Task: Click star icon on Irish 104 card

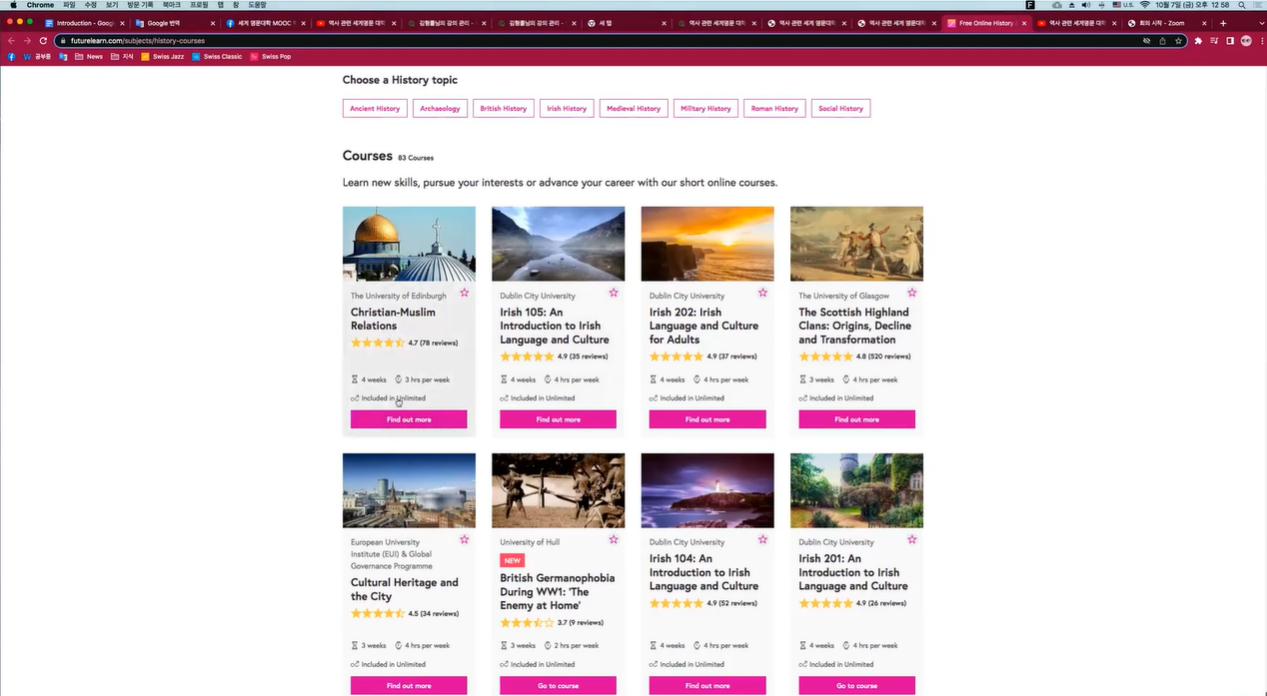Action: [763, 539]
